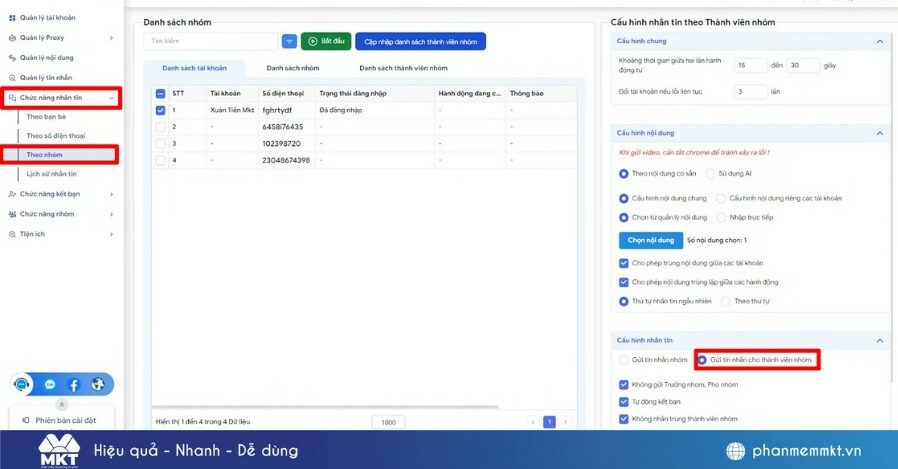
Task: Click the Phiên bản cài đặt icon
Action: tap(26, 420)
